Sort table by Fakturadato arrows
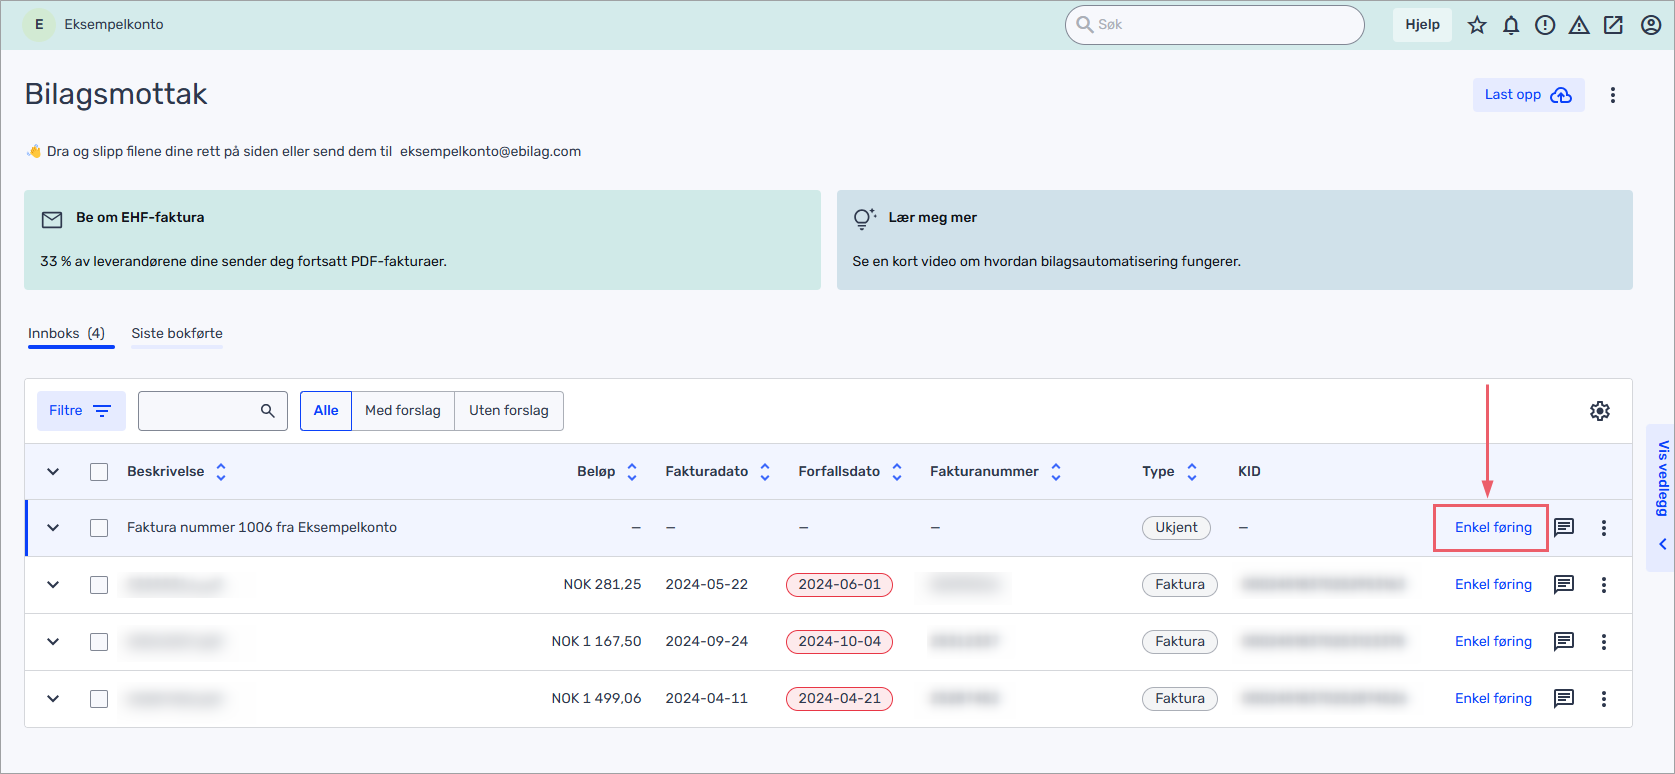1675x774 pixels. [765, 471]
